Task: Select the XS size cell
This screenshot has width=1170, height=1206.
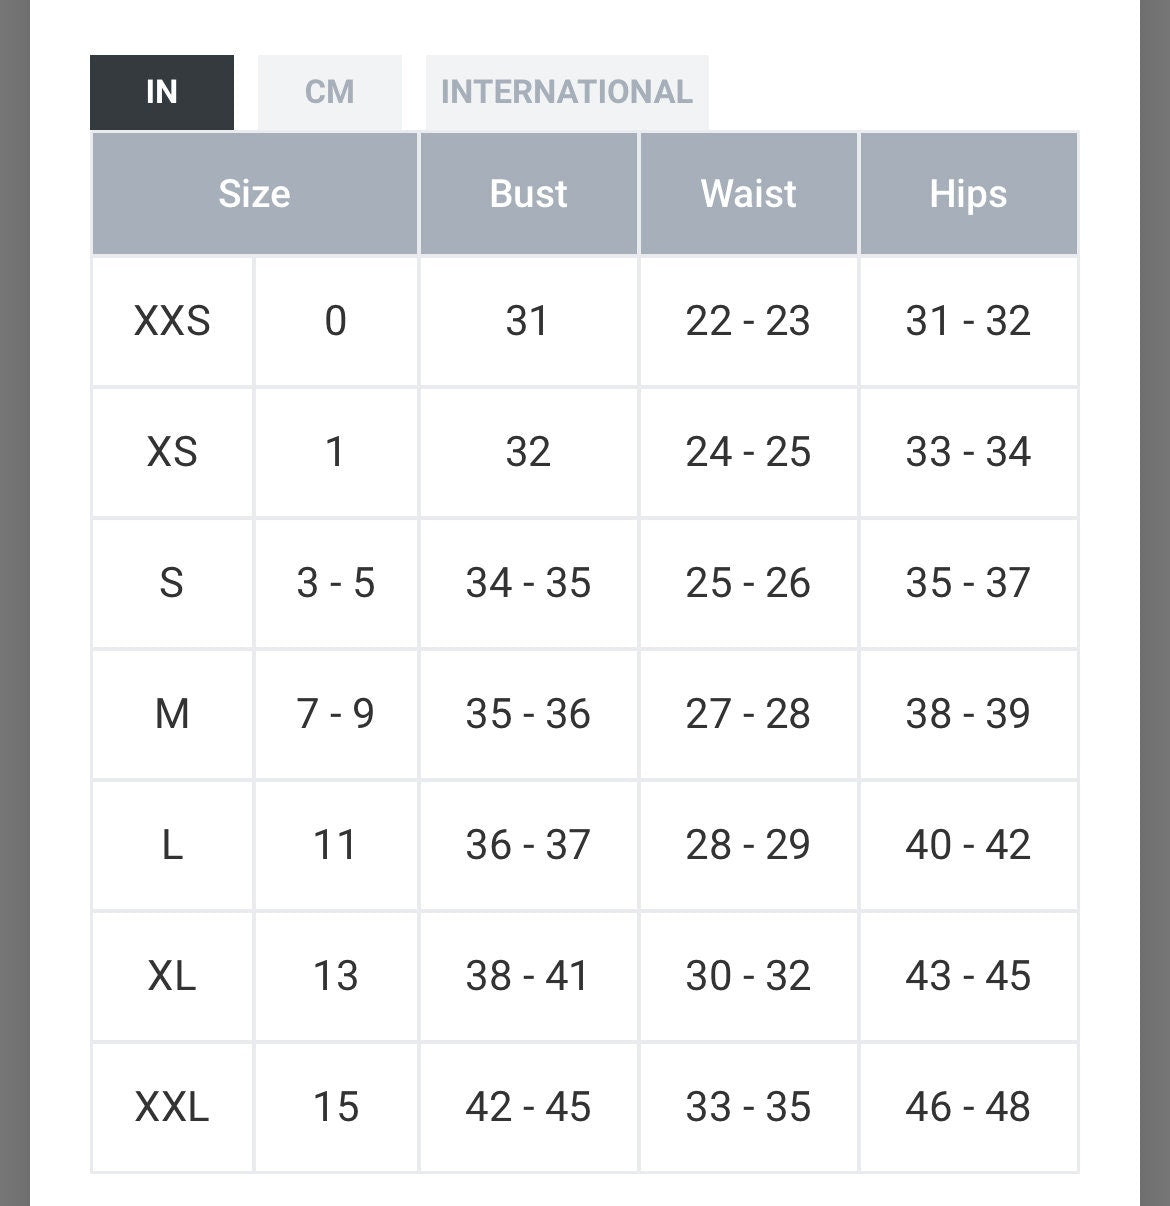Action: (x=172, y=452)
